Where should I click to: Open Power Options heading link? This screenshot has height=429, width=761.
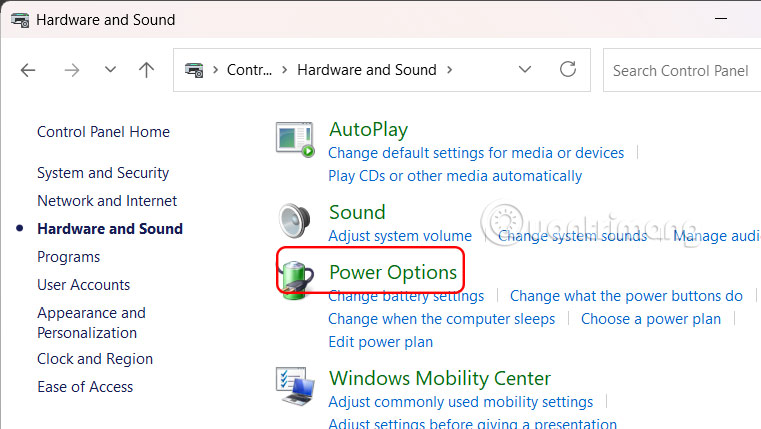coord(393,272)
